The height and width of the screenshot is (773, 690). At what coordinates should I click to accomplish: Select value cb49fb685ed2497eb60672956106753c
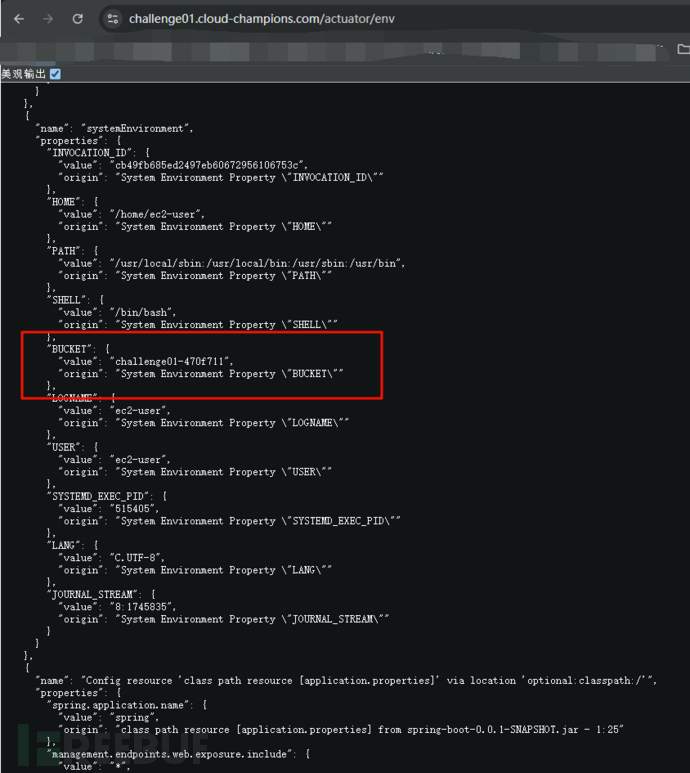pyautogui.click(x=207, y=165)
